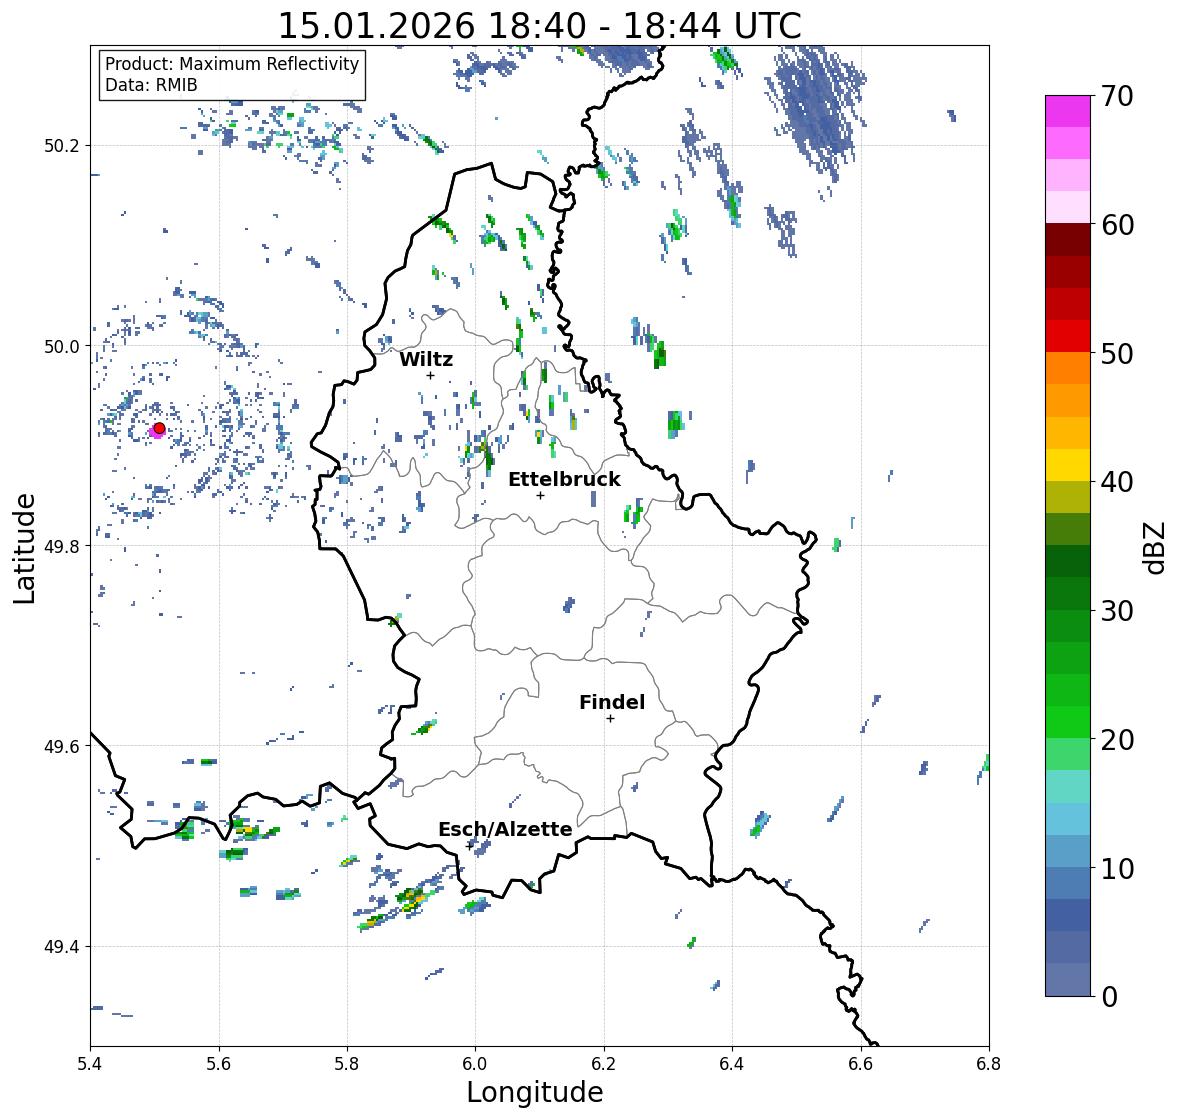
Task: Pick the yellow colorbar segment above 40
Action: [1068, 465]
